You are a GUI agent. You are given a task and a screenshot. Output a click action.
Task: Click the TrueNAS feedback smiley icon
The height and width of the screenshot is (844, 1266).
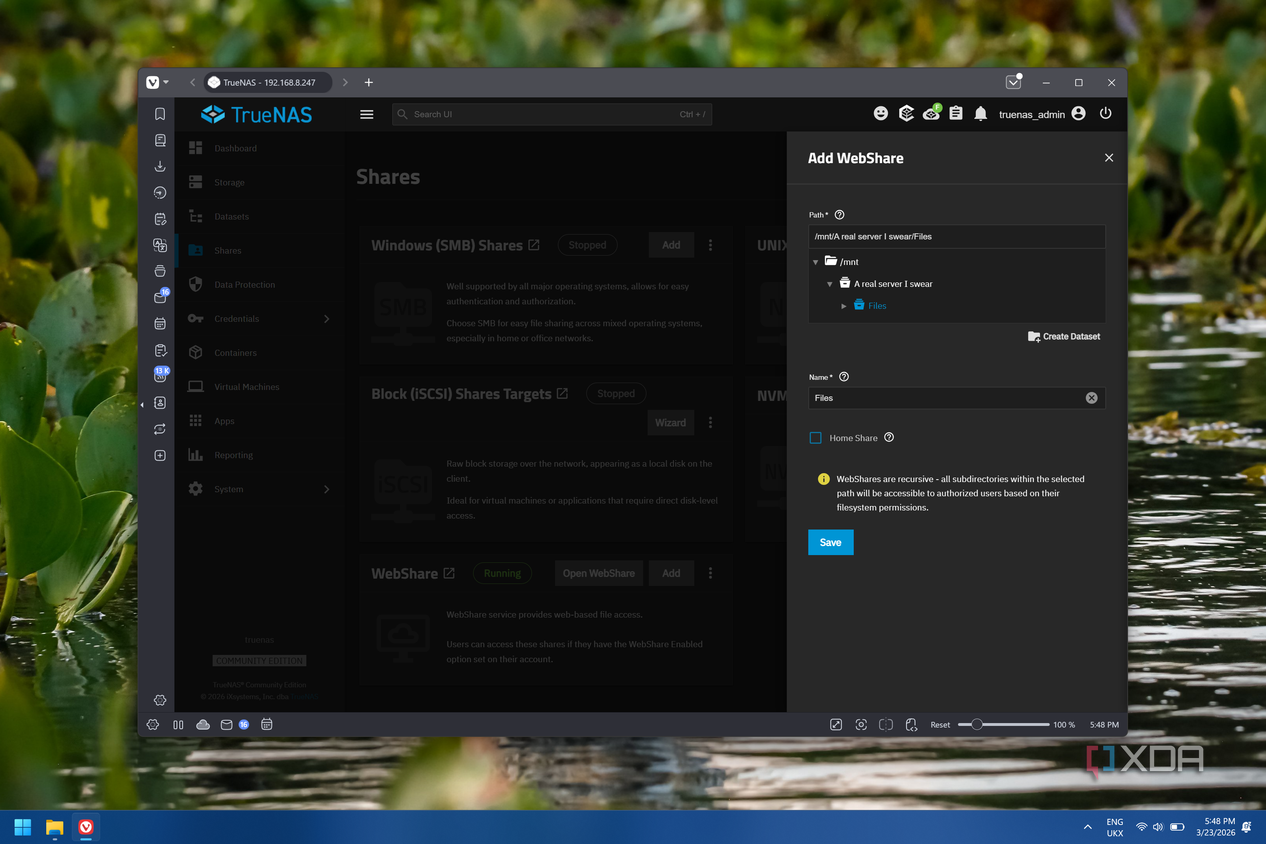tap(881, 114)
